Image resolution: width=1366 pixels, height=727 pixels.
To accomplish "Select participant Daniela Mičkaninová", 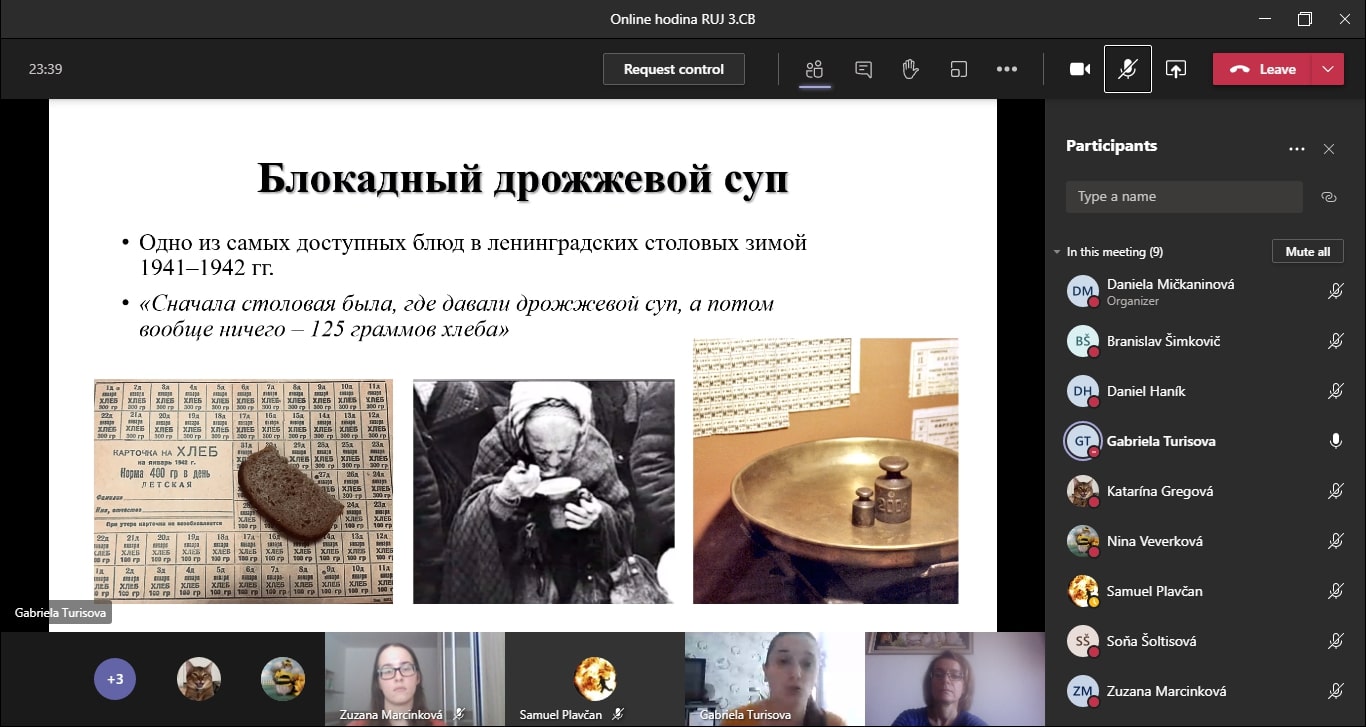I will tap(1205, 291).
